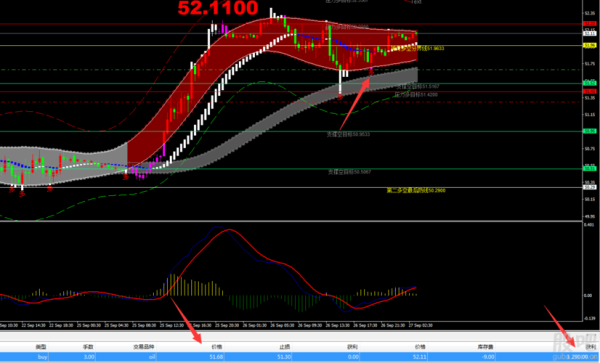
Task: Click the 库存费 column header
Action: 485,347
